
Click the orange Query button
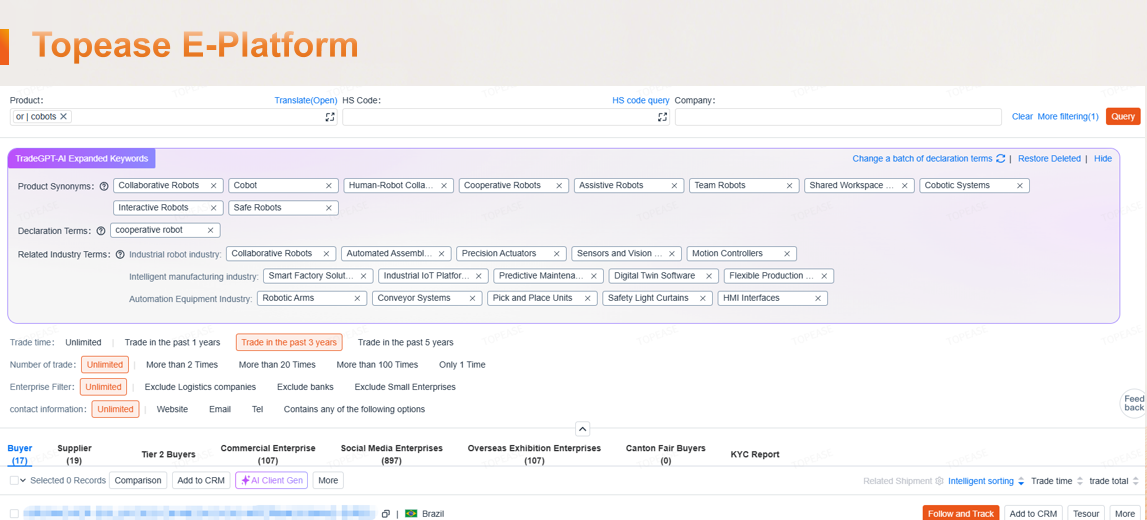click(x=1123, y=116)
